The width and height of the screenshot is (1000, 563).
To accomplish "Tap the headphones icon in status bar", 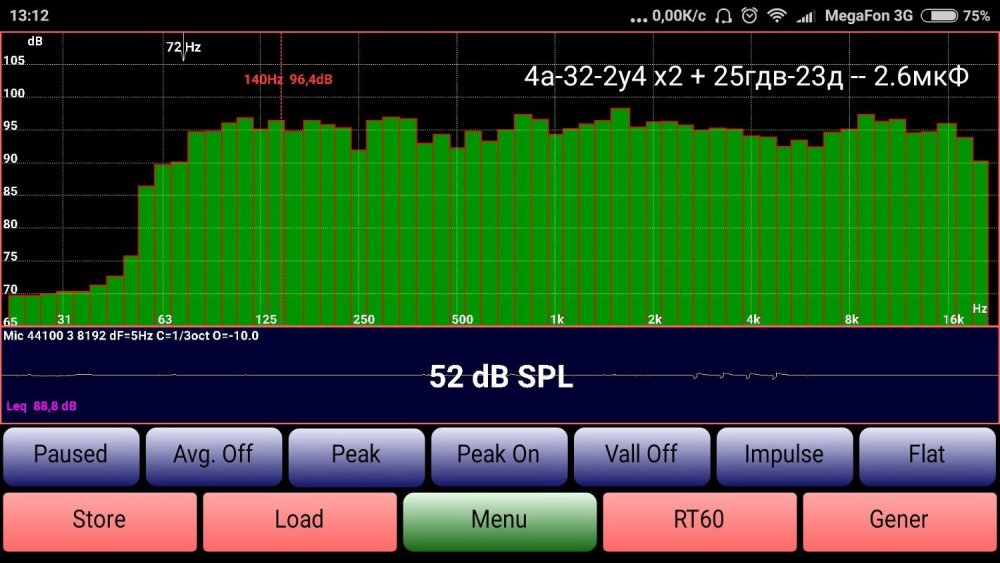I will click(724, 16).
